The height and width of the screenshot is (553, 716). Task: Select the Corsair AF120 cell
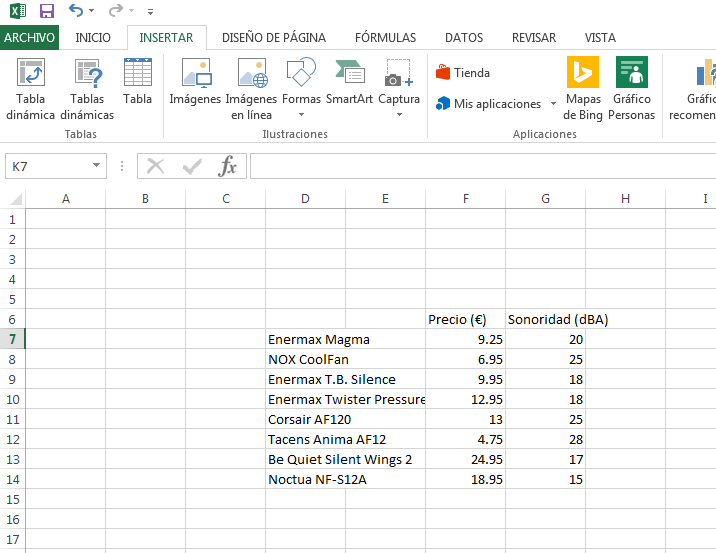click(x=305, y=420)
